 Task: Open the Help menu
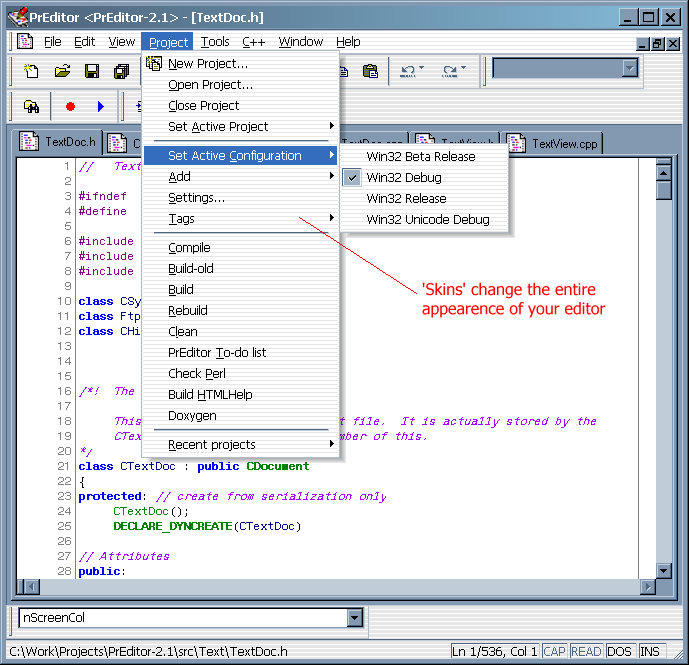[348, 42]
